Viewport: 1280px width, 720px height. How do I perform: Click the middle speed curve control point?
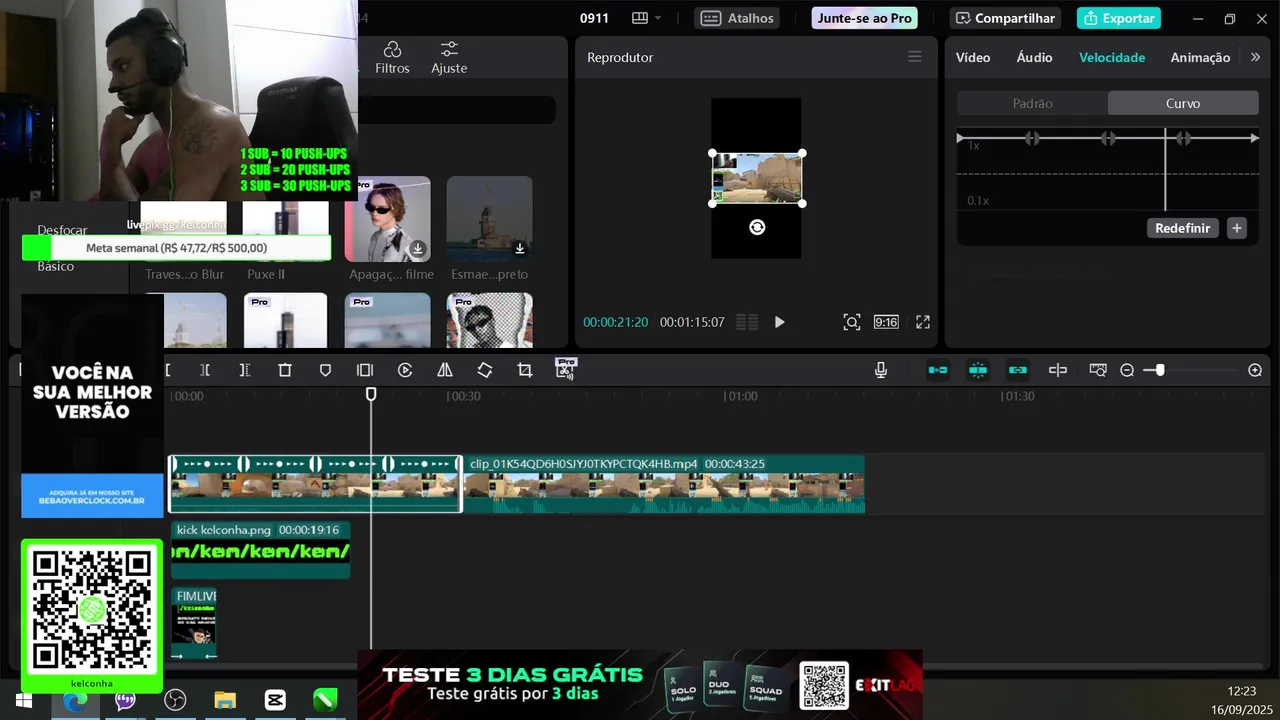click(1108, 138)
